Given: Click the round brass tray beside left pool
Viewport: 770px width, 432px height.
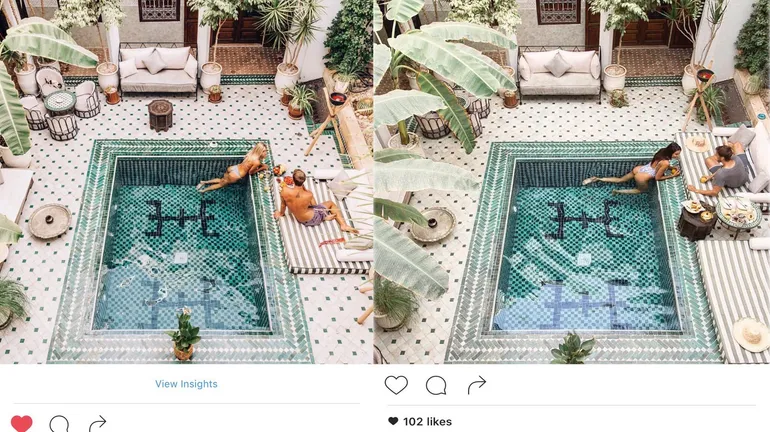Looking at the screenshot, I should pyautogui.click(x=50, y=221).
